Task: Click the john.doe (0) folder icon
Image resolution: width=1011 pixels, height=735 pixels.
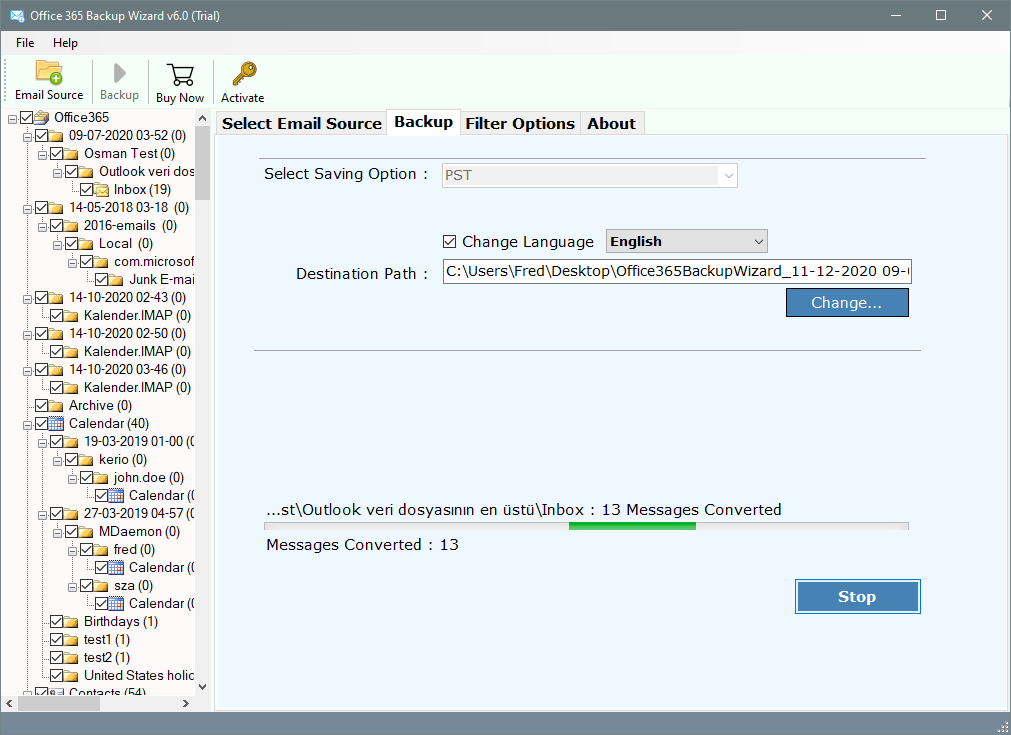Action: (101, 478)
